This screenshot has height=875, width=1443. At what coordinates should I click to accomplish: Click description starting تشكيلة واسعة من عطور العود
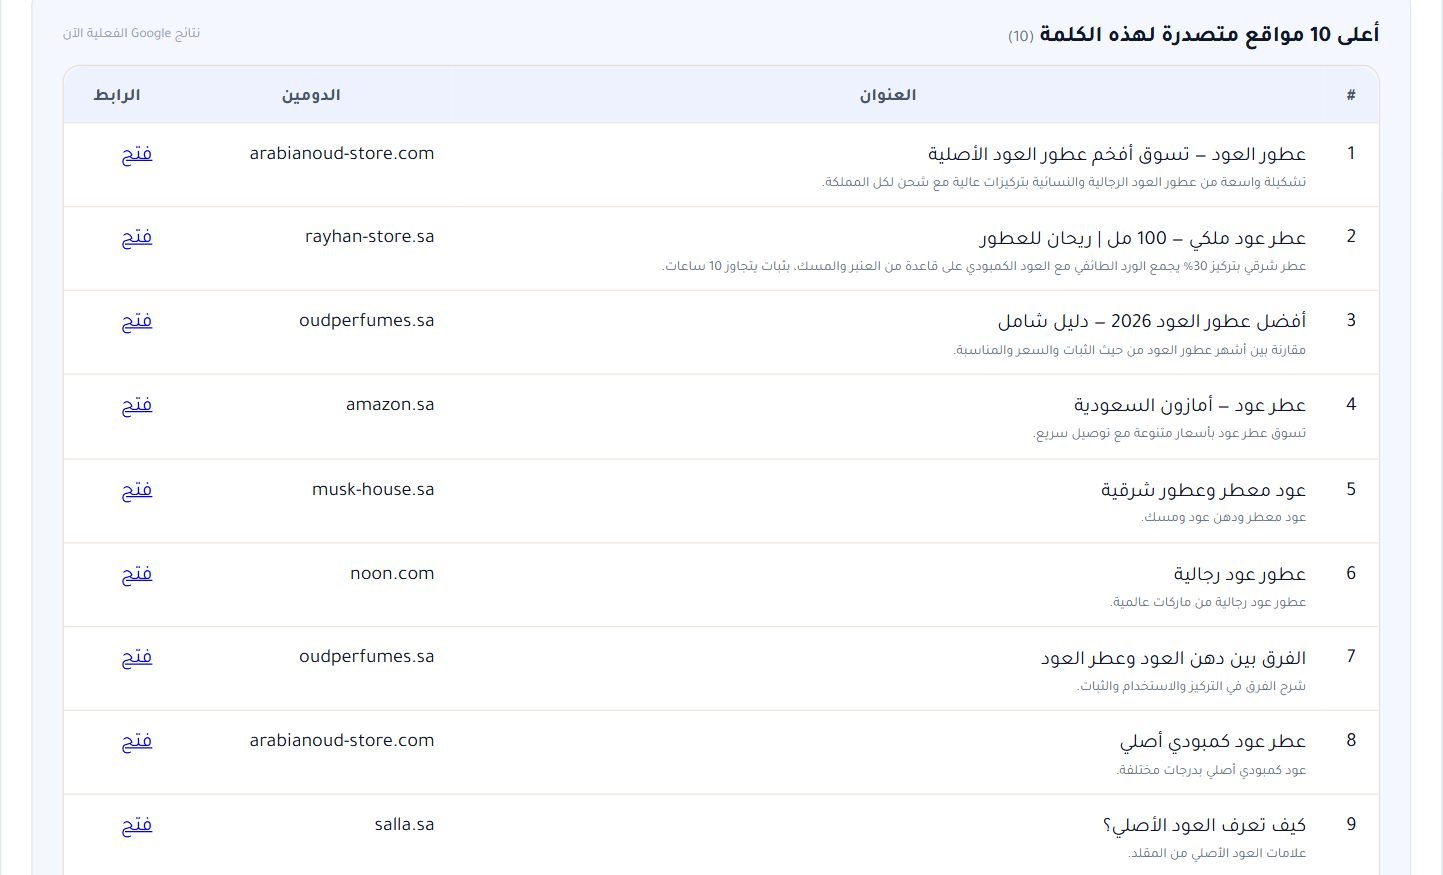(x=1064, y=182)
